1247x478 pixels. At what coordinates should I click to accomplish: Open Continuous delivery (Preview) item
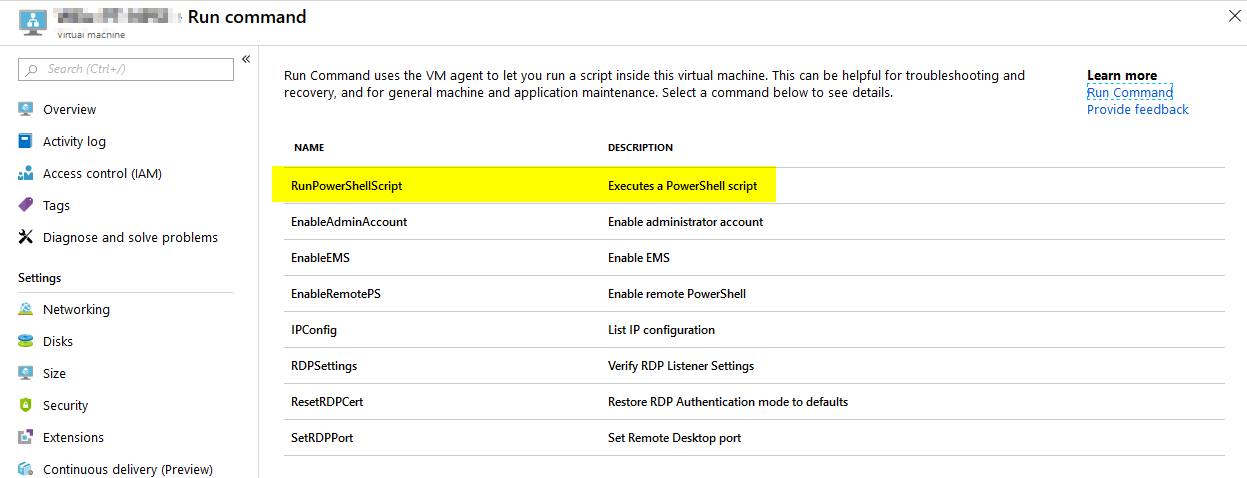[127, 469]
